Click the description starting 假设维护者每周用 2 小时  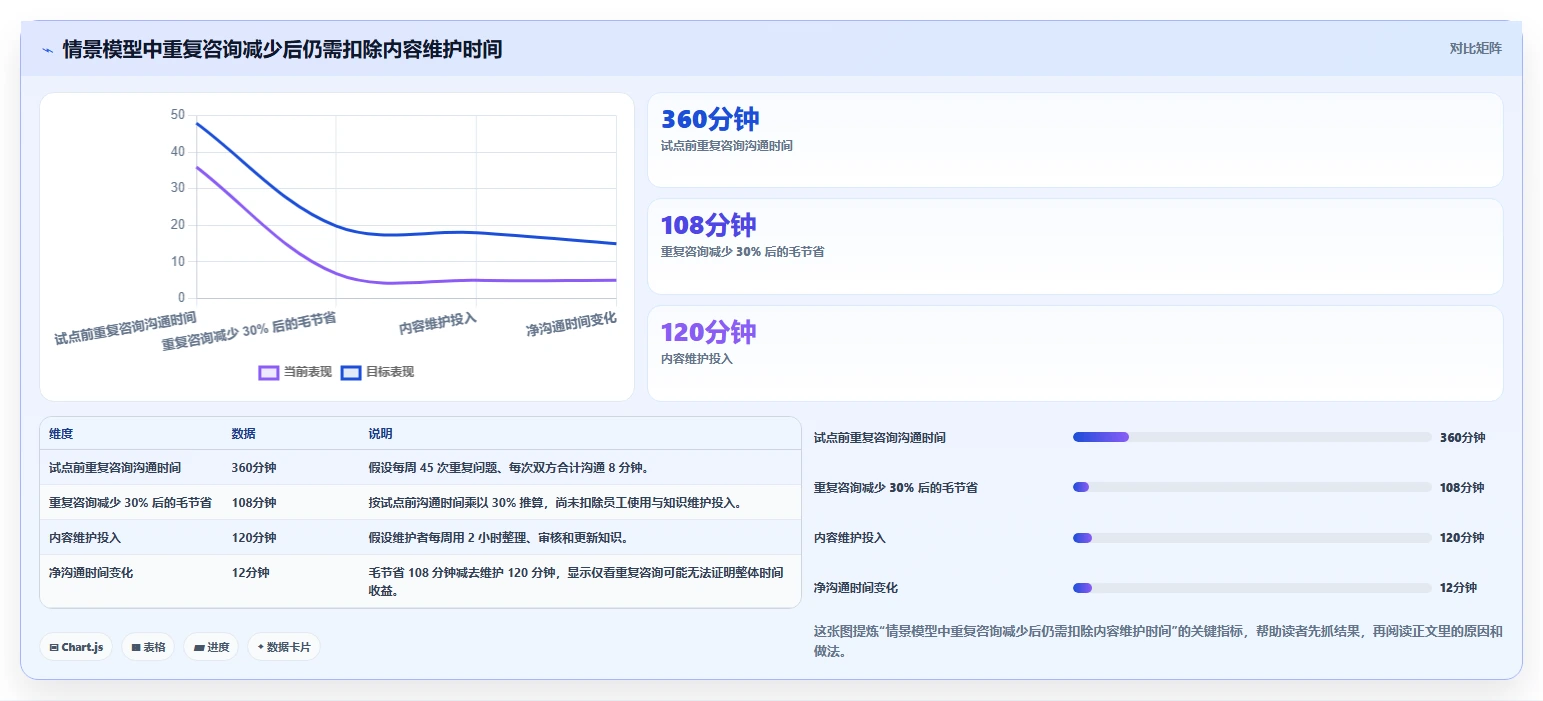point(499,537)
